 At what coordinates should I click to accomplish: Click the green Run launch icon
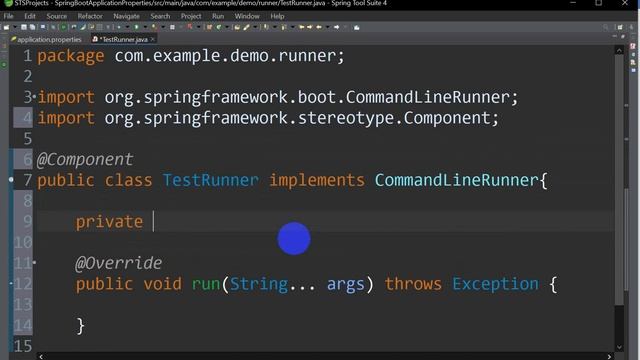(x=136, y=27)
